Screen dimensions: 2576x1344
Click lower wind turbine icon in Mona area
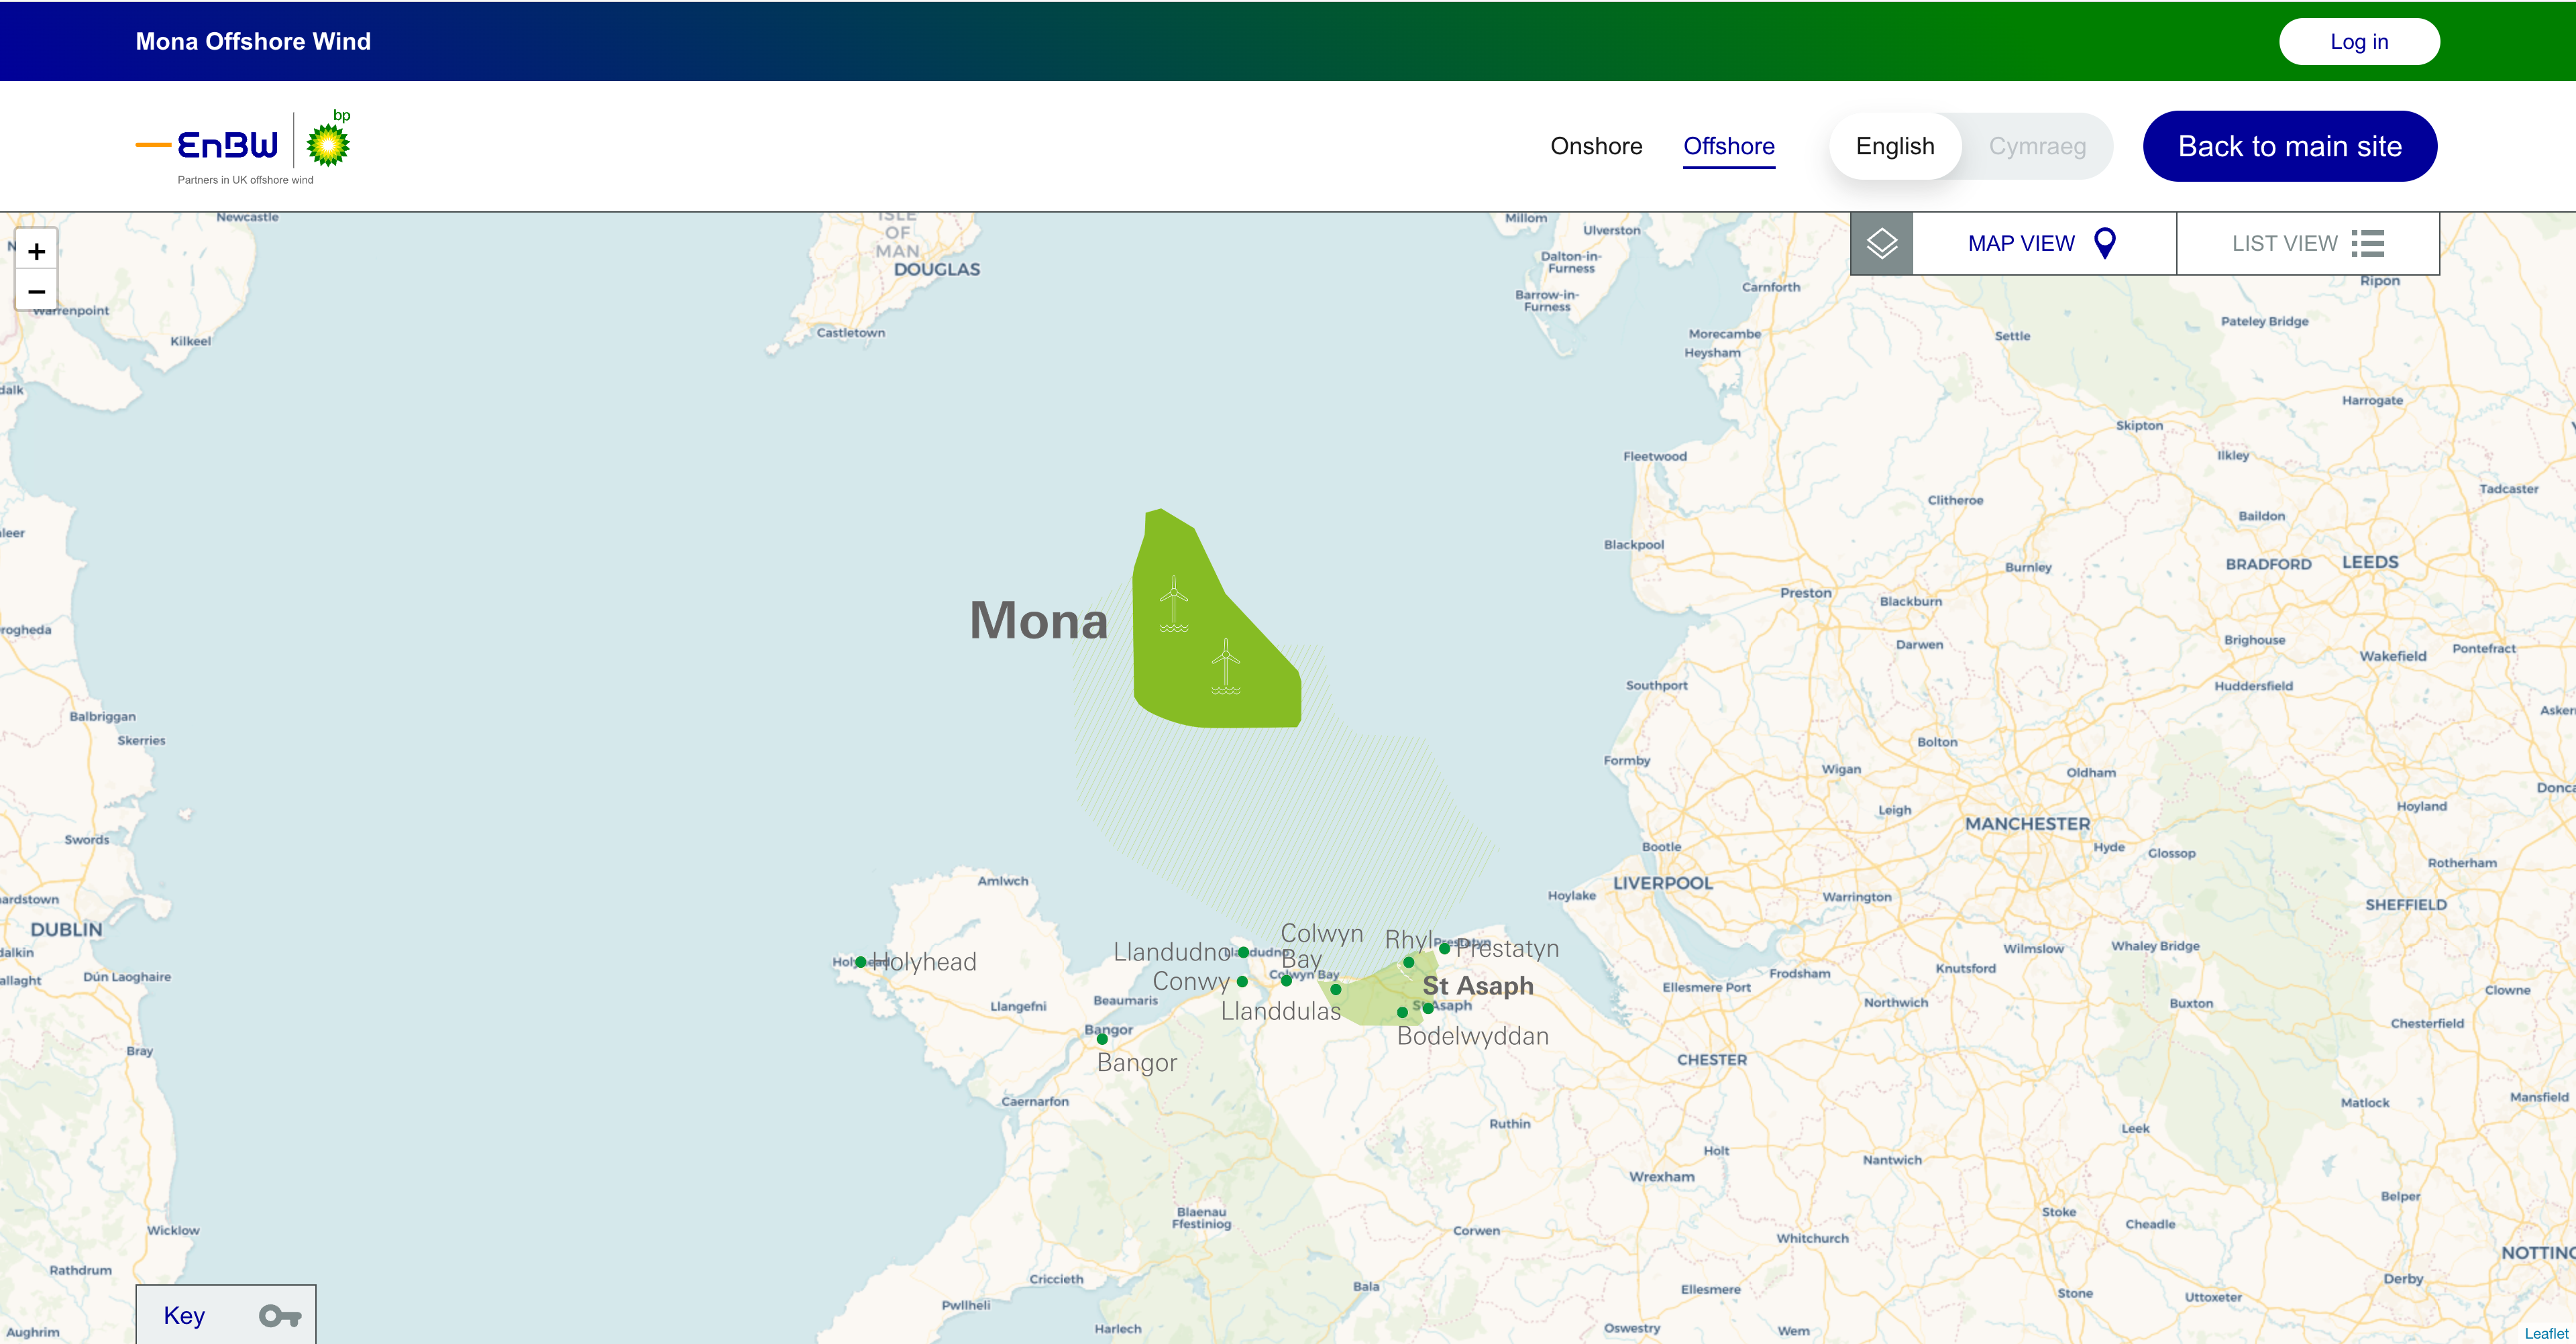[1225, 666]
